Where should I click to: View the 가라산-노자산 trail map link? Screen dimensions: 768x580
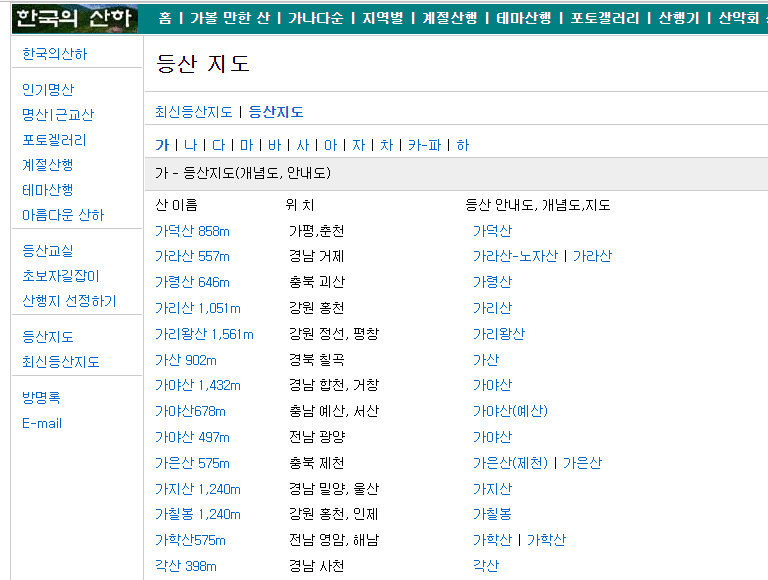click(515, 256)
